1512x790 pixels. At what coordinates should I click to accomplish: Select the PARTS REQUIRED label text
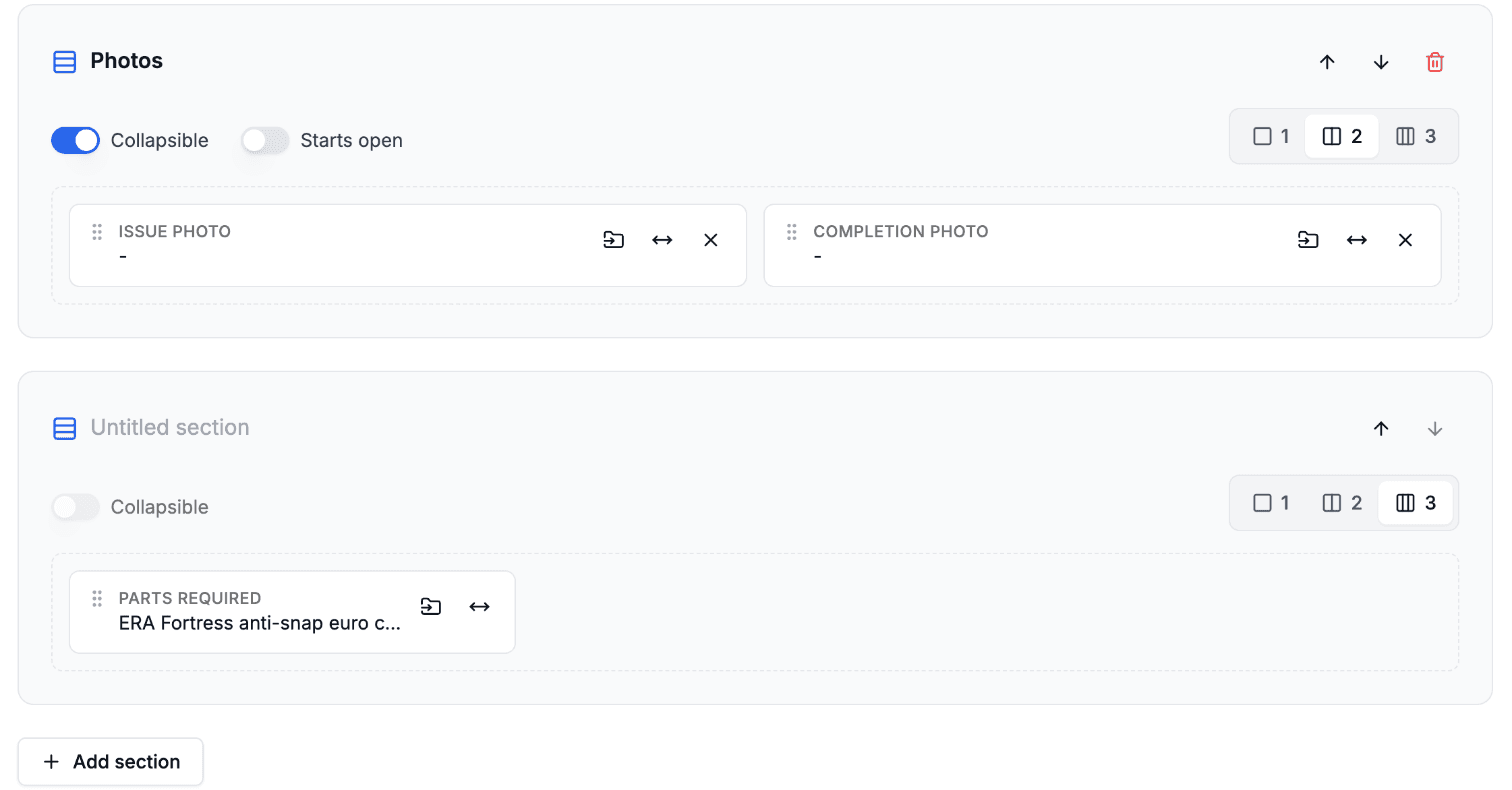pyautogui.click(x=190, y=598)
